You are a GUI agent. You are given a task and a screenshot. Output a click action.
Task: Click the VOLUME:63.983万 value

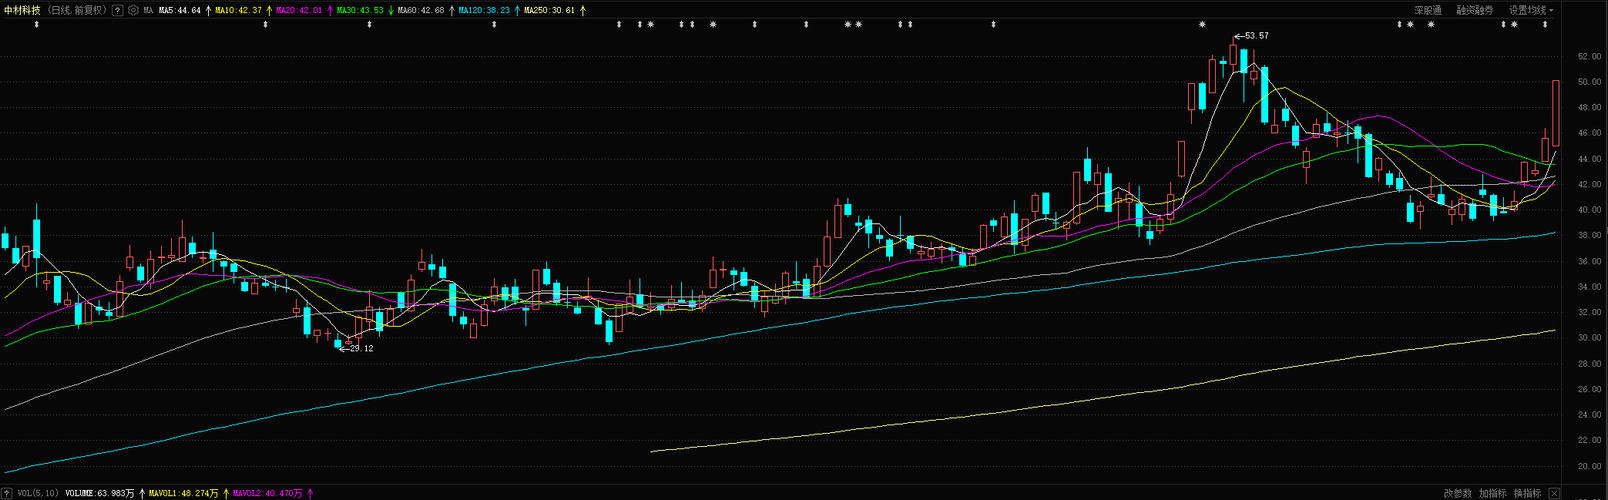(100, 493)
